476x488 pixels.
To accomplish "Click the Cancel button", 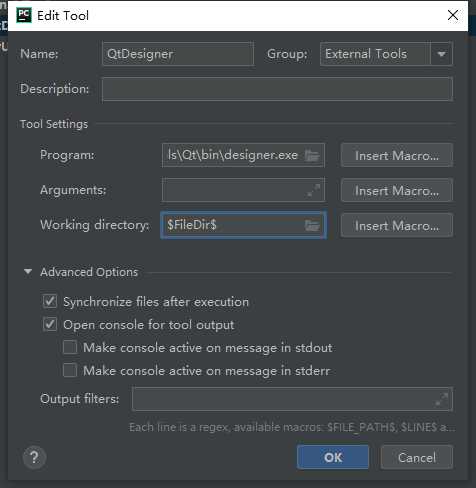I will point(417,457).
